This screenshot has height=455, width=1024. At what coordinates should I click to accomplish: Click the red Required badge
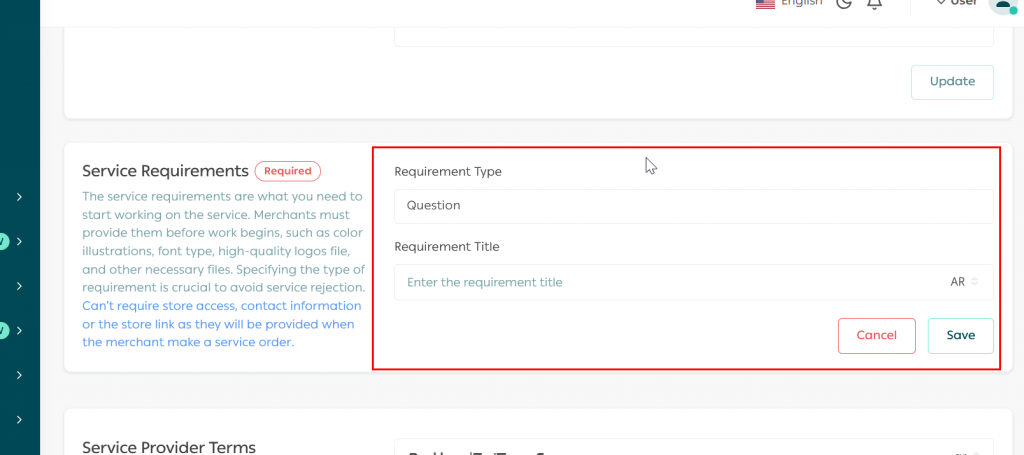pyautogui.click(x=288, y=171)
